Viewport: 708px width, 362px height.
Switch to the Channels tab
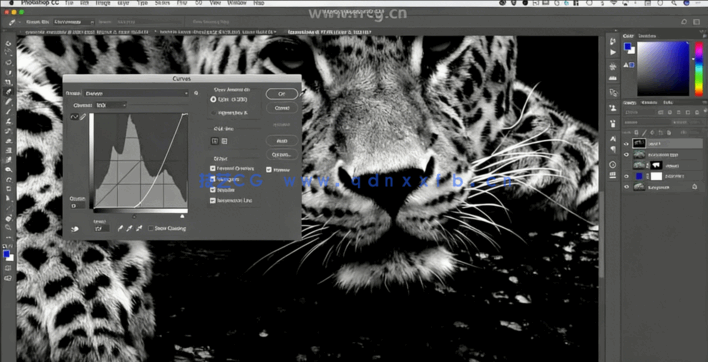point(649,102)
